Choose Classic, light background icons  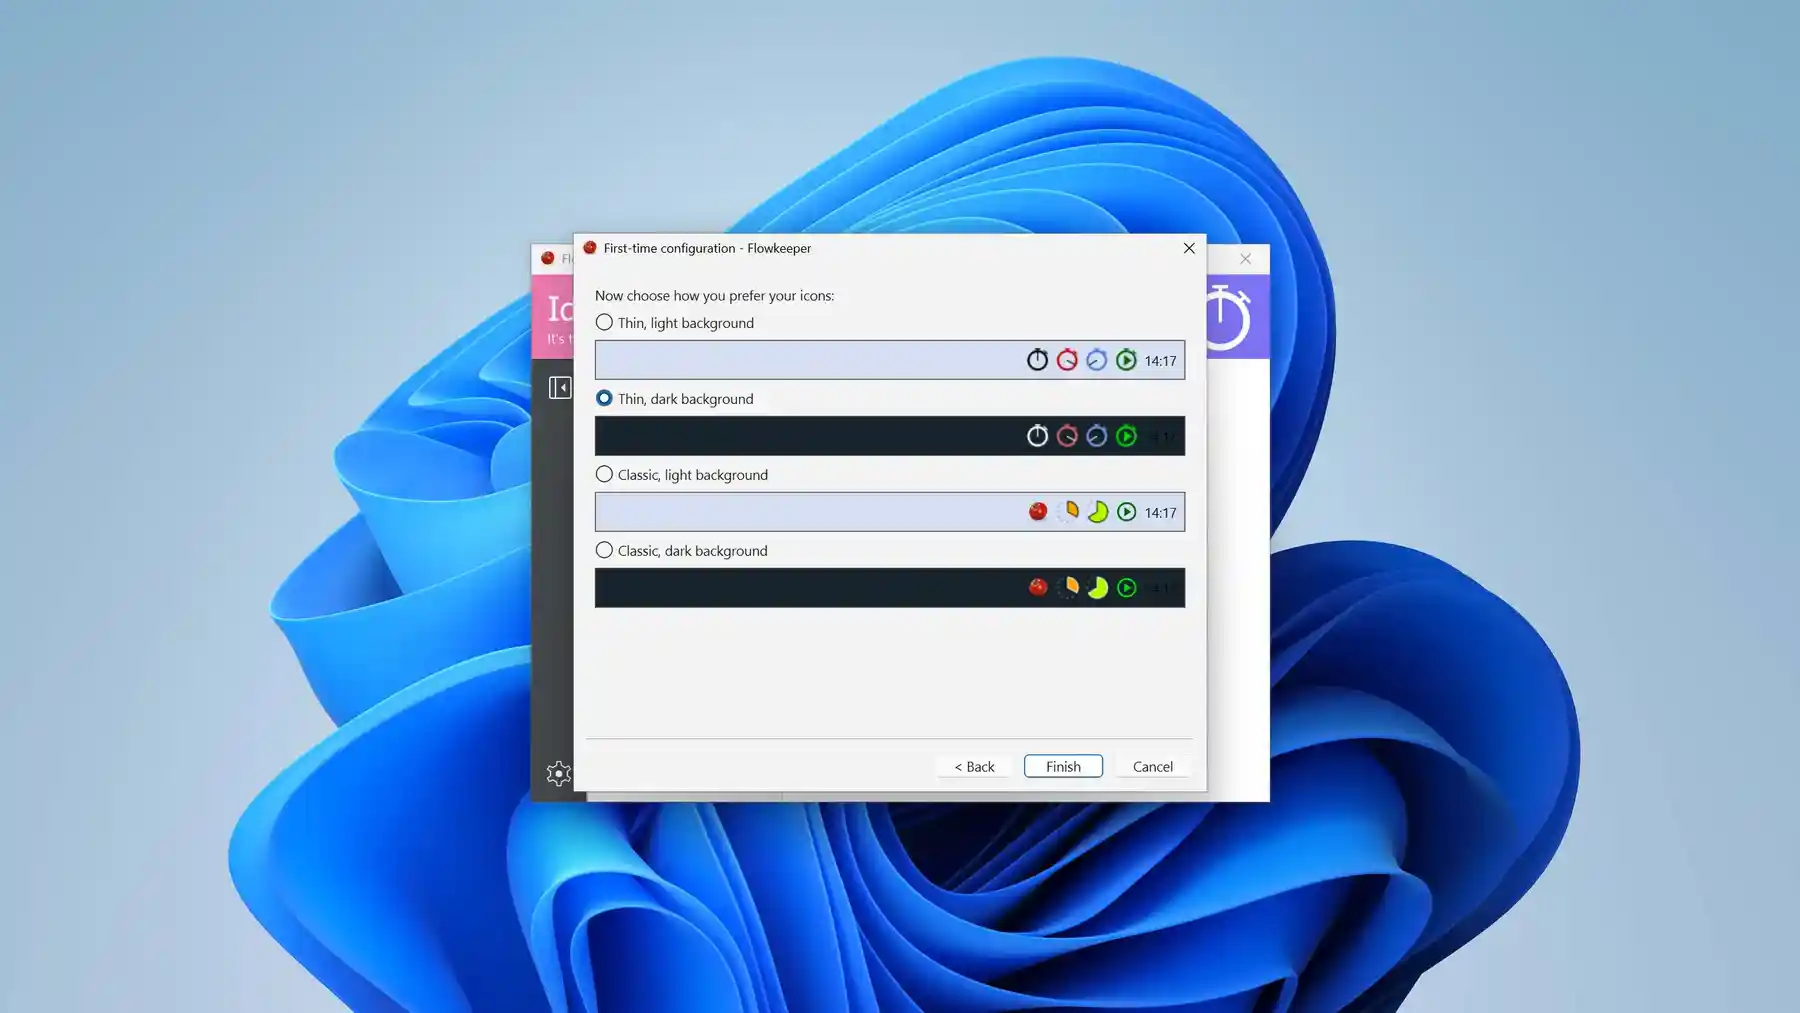(x=604, y=474)
